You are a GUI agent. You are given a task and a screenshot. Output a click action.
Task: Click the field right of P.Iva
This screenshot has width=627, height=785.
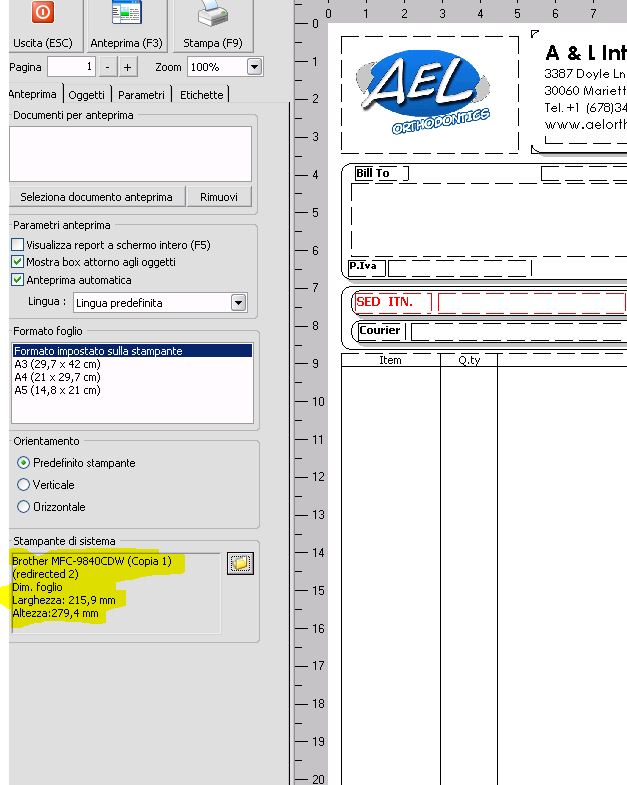coord(459,268)
